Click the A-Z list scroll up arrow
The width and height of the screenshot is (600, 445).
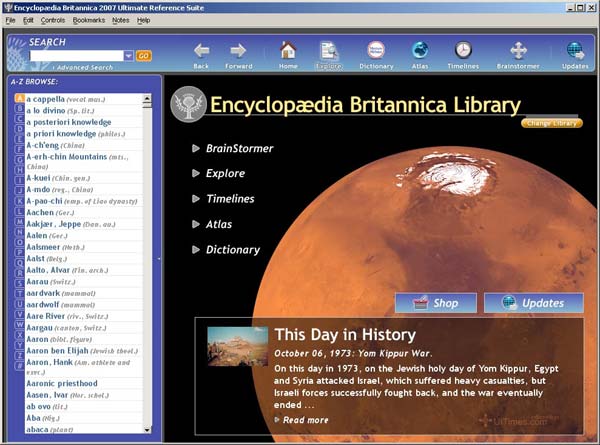point(147,99)
